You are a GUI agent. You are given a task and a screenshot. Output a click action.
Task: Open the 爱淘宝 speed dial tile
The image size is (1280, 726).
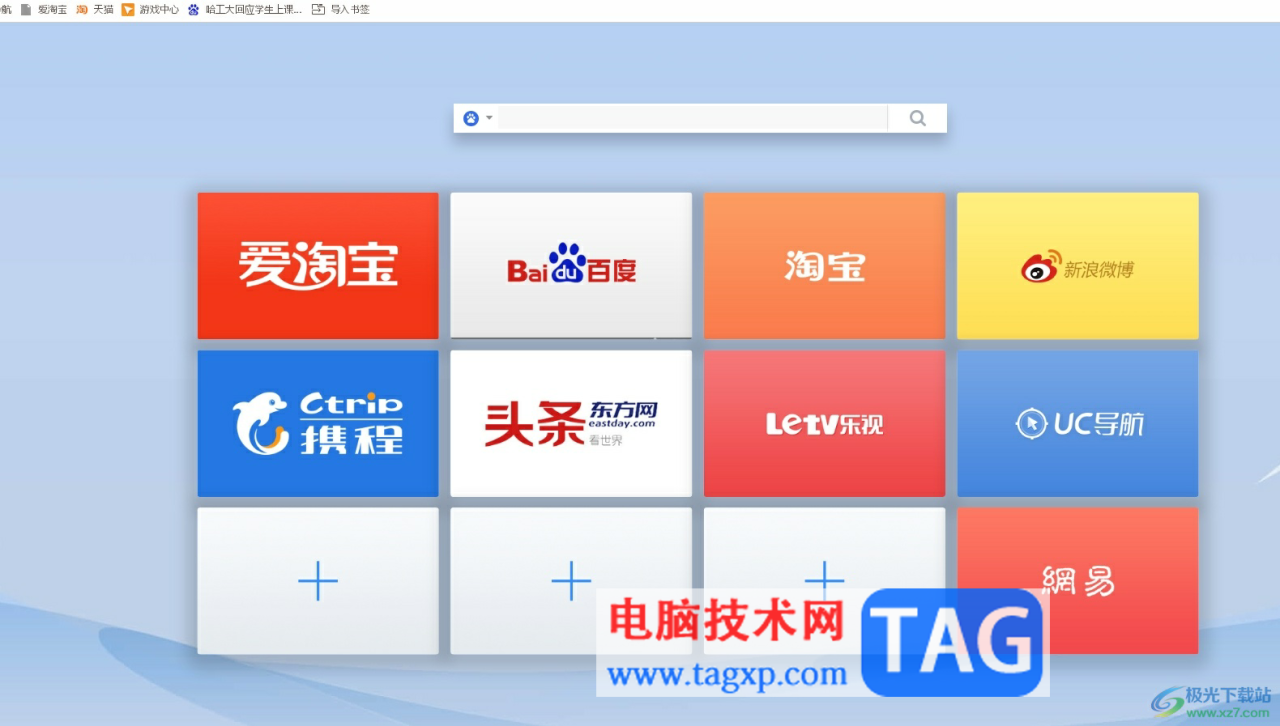tap(318, 266)
